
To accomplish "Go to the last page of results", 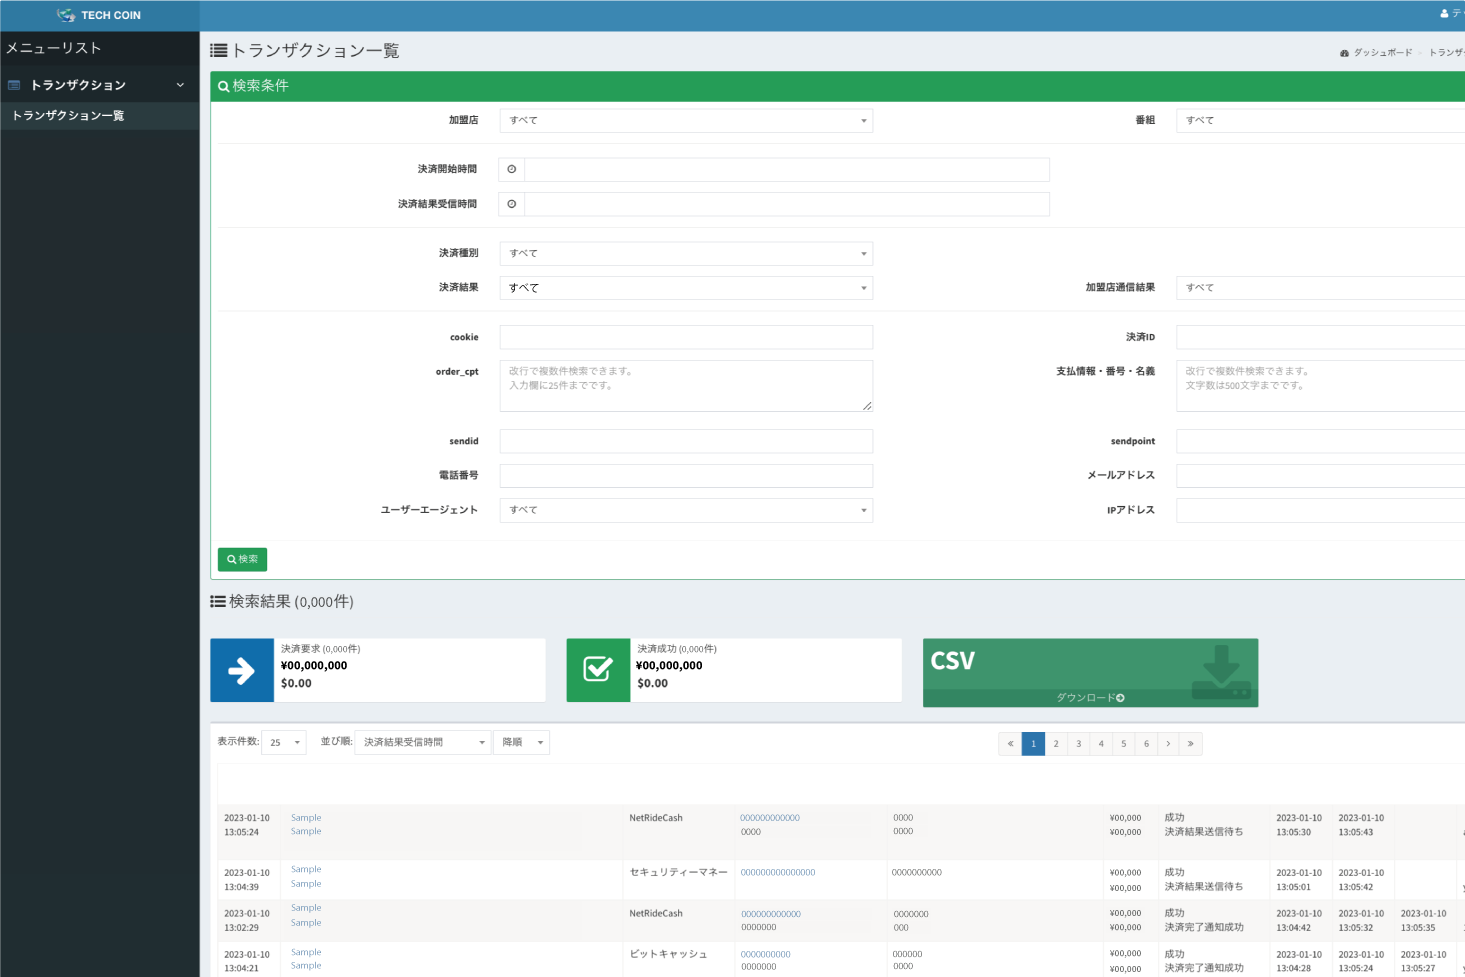I will (1190, 744).
